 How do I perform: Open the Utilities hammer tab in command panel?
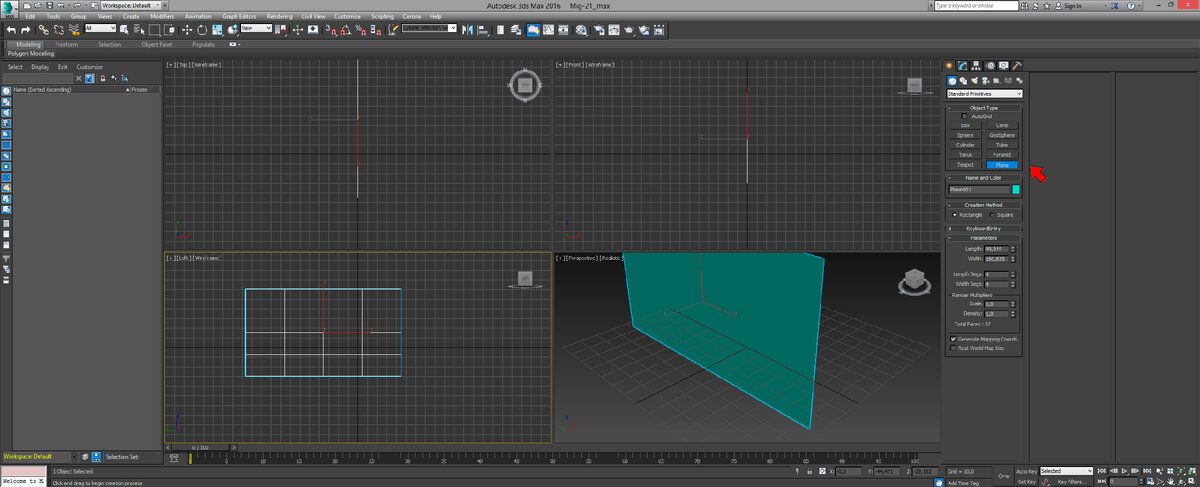[x=1015, y=65]
